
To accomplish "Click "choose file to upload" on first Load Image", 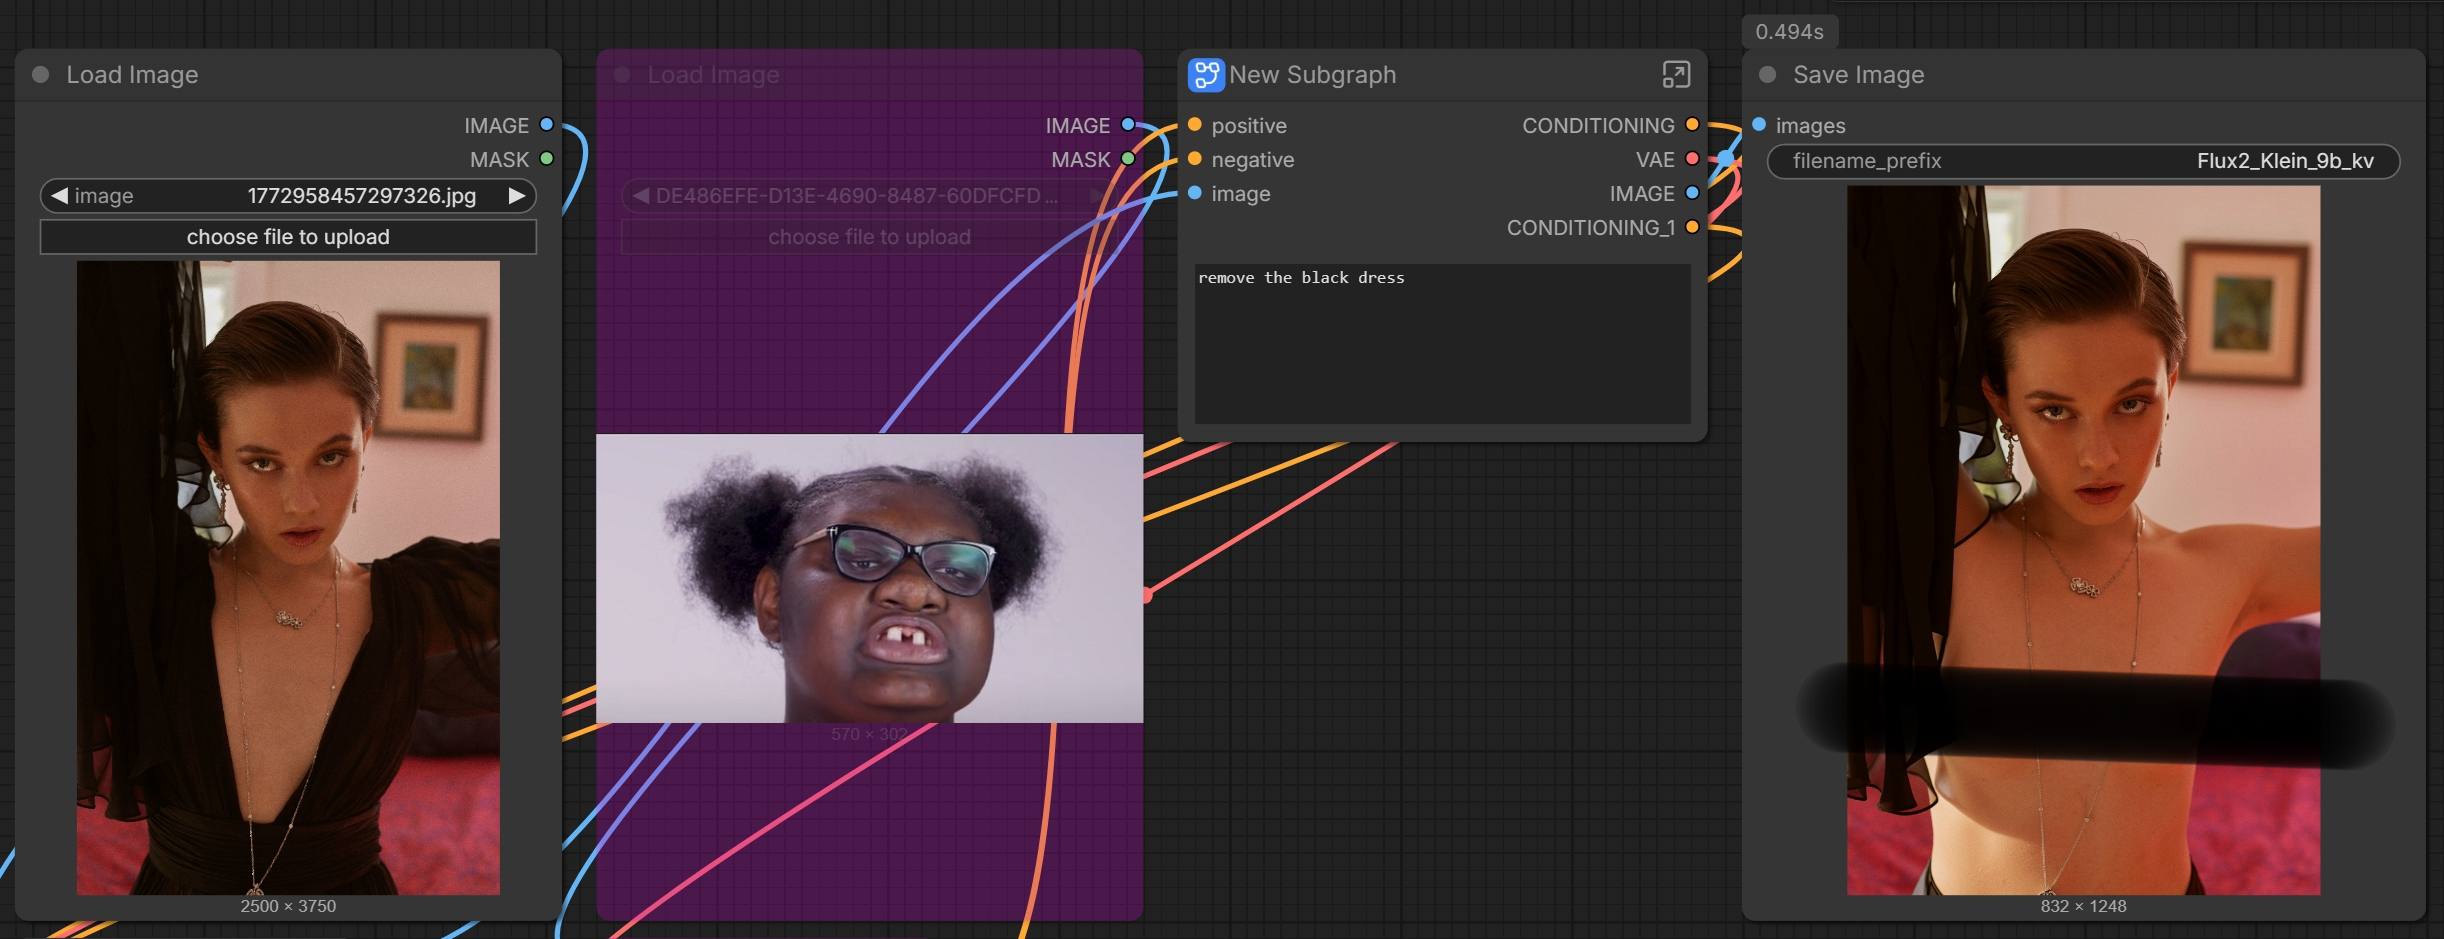I will [288, 237].
